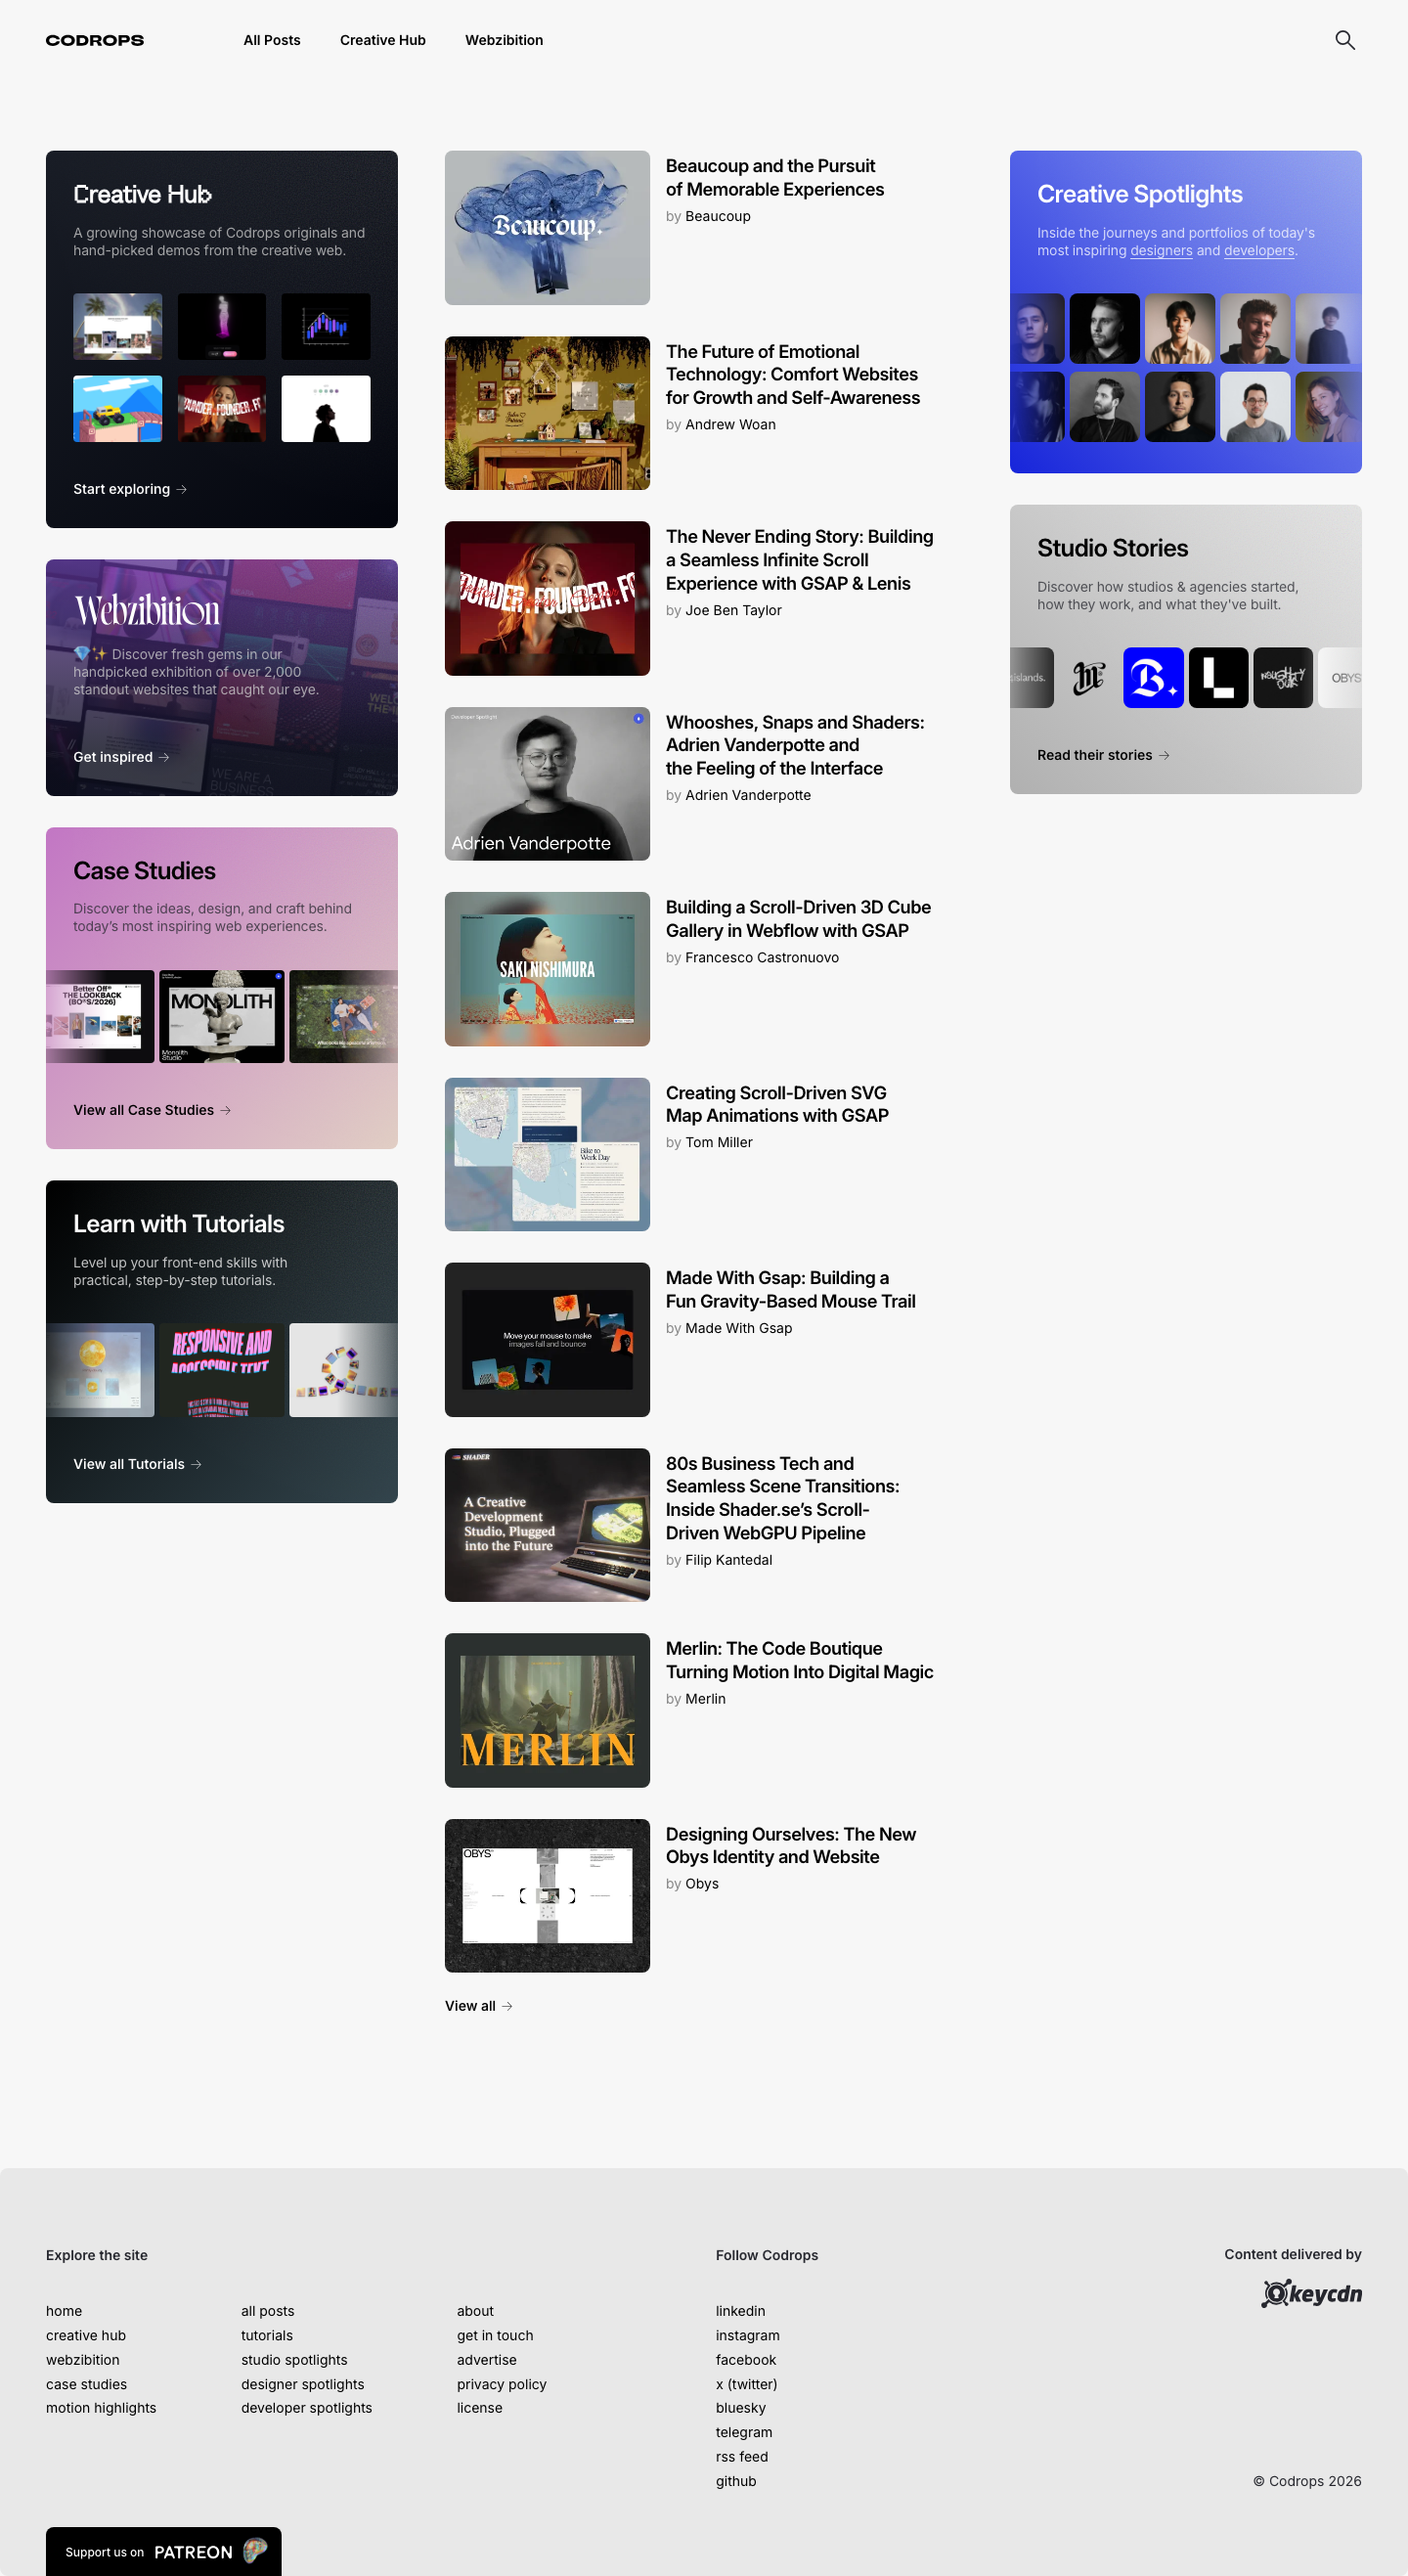This screenshot has width=1408, height=2576.
Task: Click footer advertise link
Action: point(487,2360)
